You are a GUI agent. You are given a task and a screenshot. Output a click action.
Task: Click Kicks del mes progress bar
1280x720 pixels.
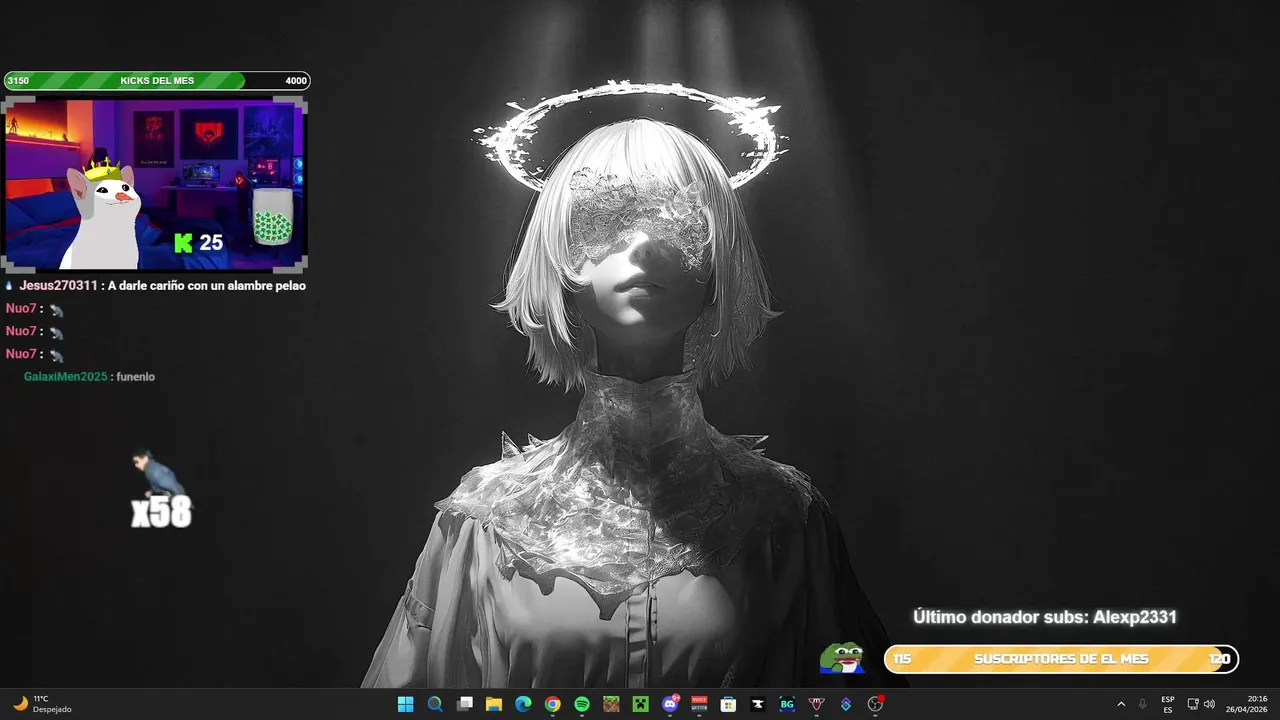click(157, 81)
